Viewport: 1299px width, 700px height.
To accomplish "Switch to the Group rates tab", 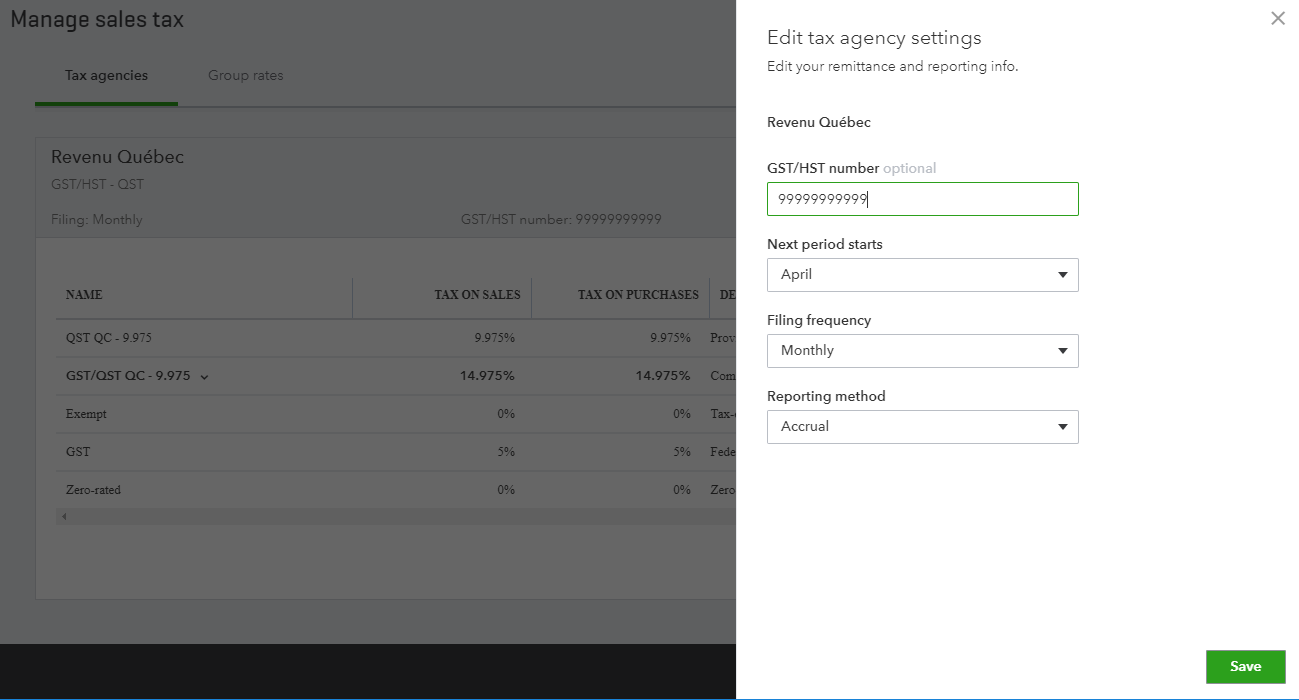I will pyautogui.click(x=245, y=76).
